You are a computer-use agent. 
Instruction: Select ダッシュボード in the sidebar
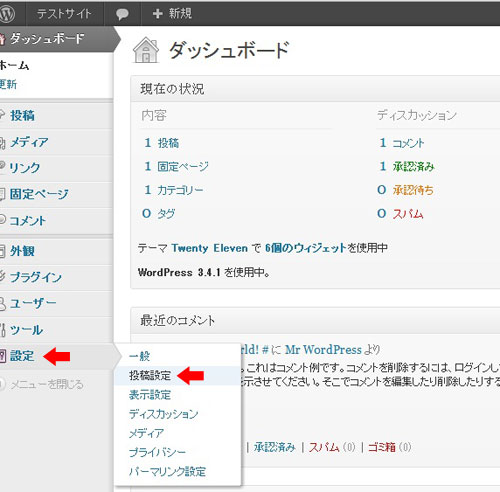[x=47, y=39]
